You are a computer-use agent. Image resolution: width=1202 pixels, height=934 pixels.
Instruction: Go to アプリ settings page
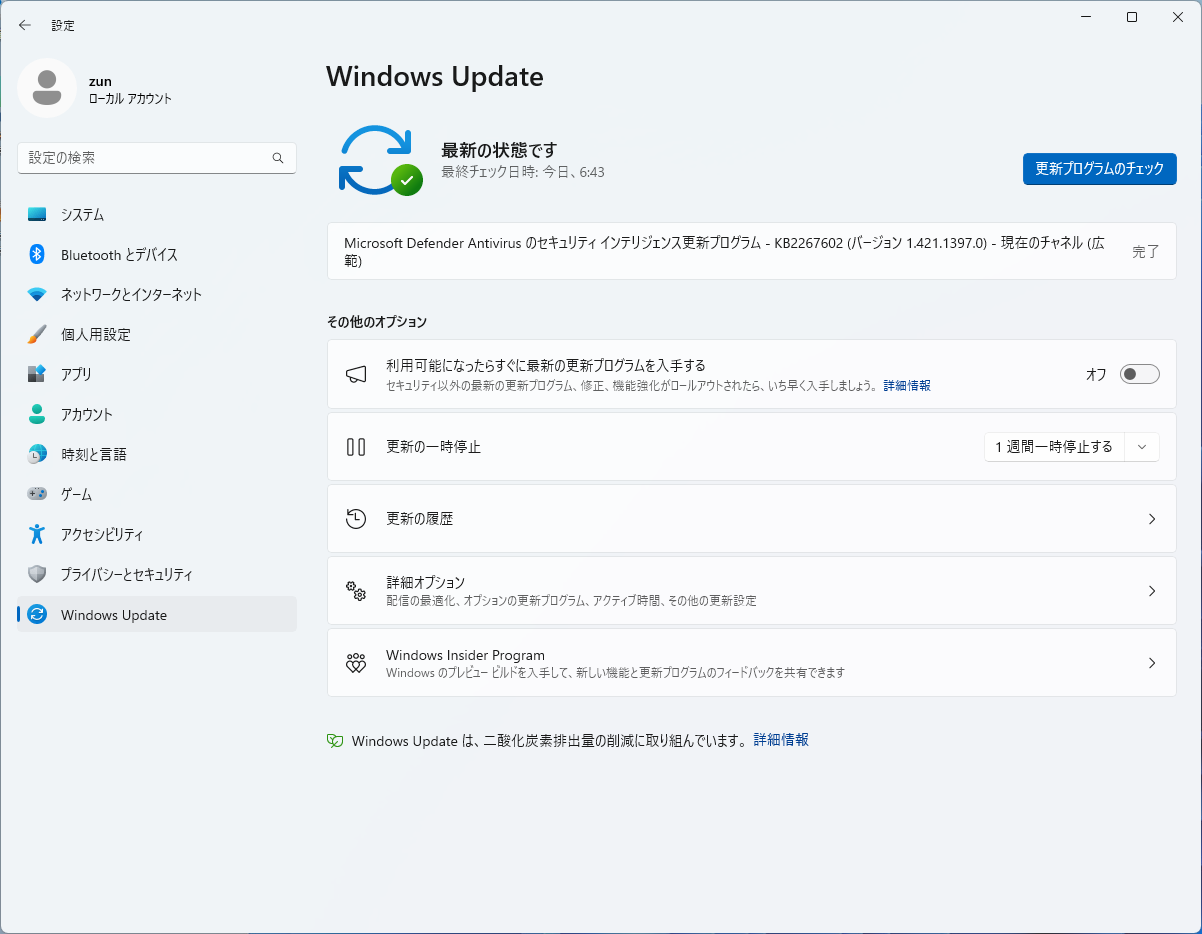tap(157, 375)
